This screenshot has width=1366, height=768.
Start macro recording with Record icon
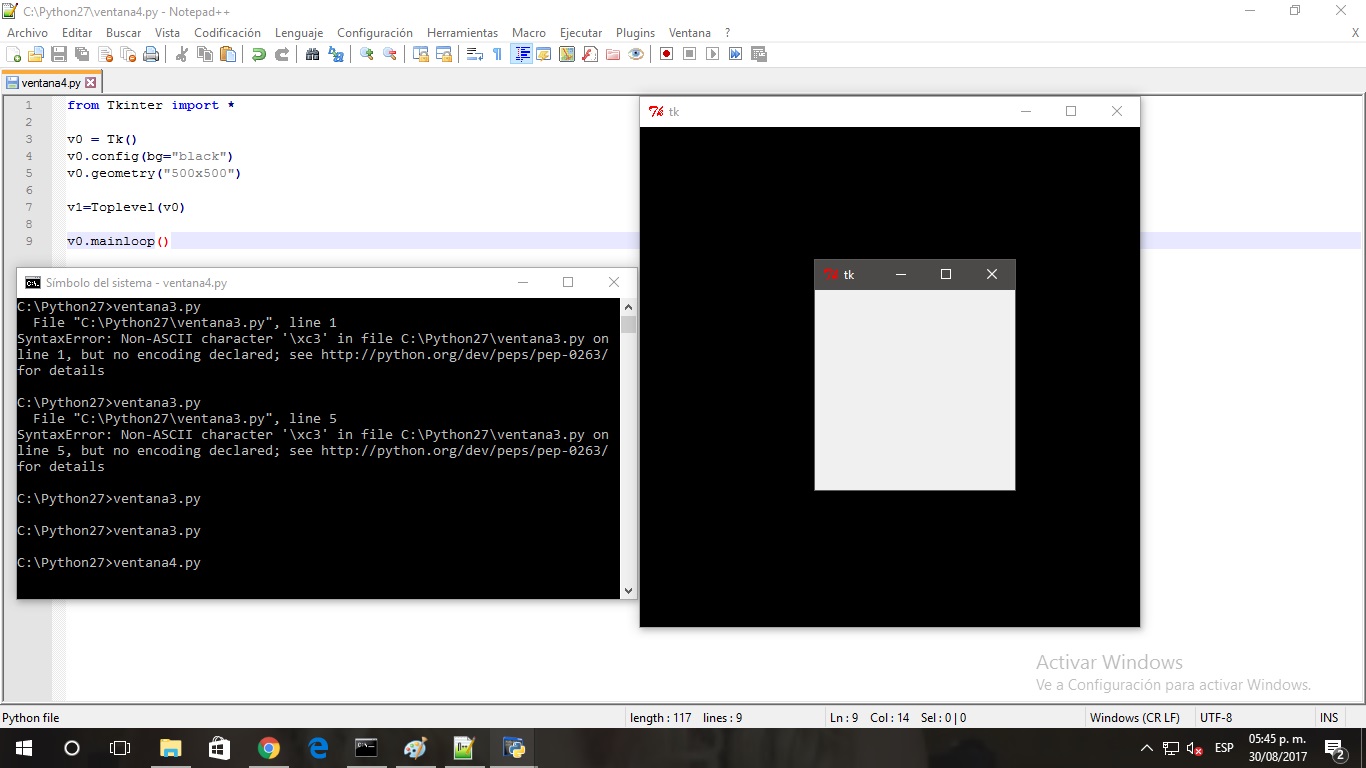665,54
